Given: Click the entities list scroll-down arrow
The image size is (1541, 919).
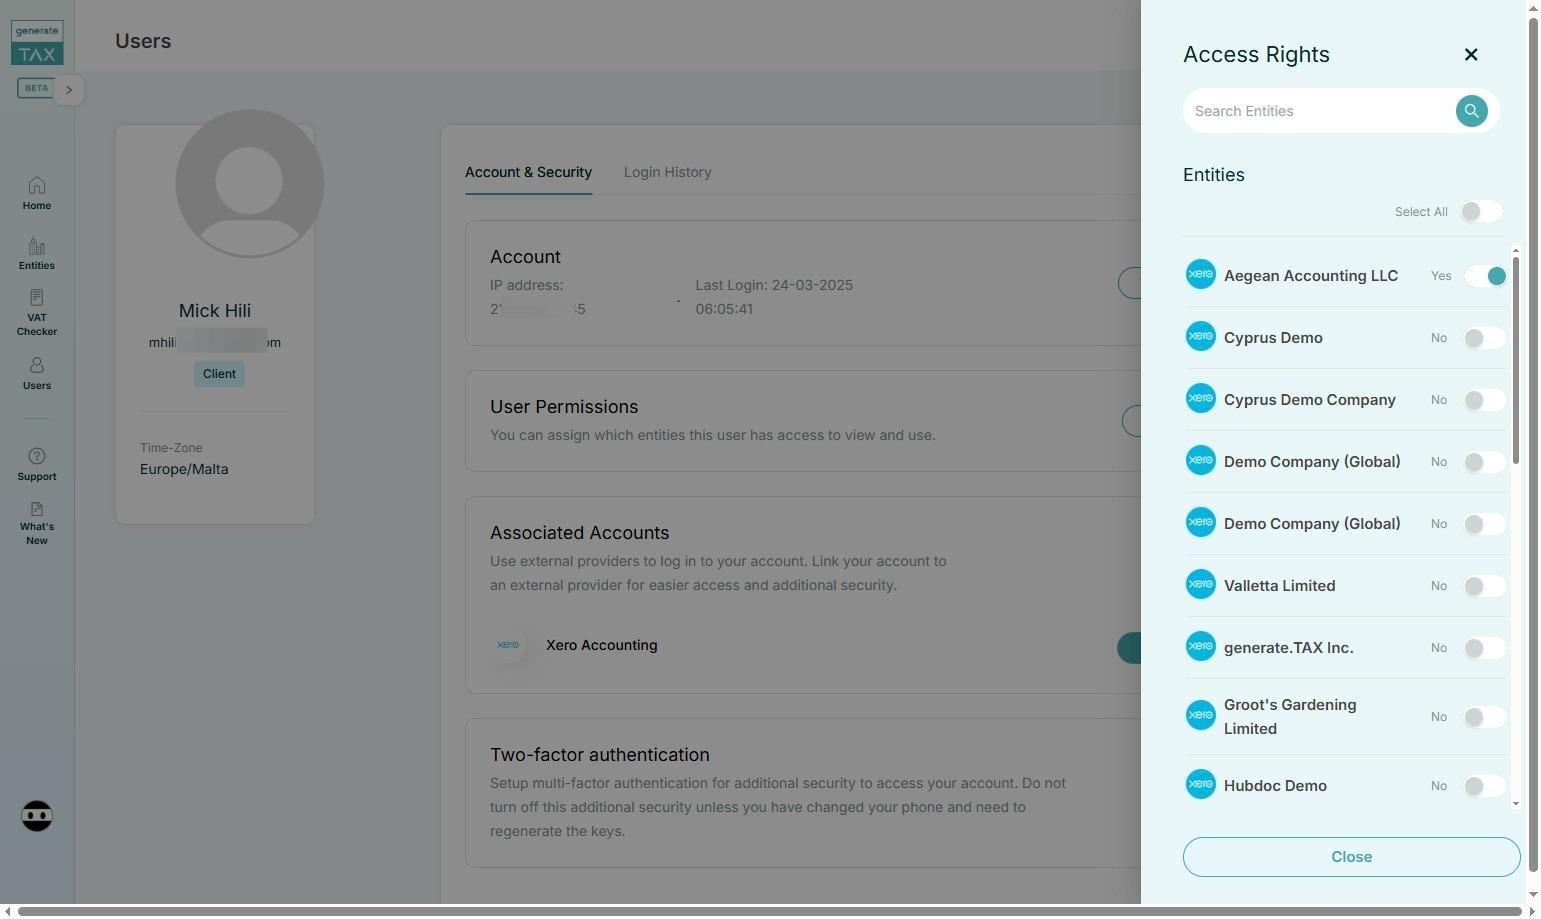Looking at the screenshot, I should pos(1516,803).
